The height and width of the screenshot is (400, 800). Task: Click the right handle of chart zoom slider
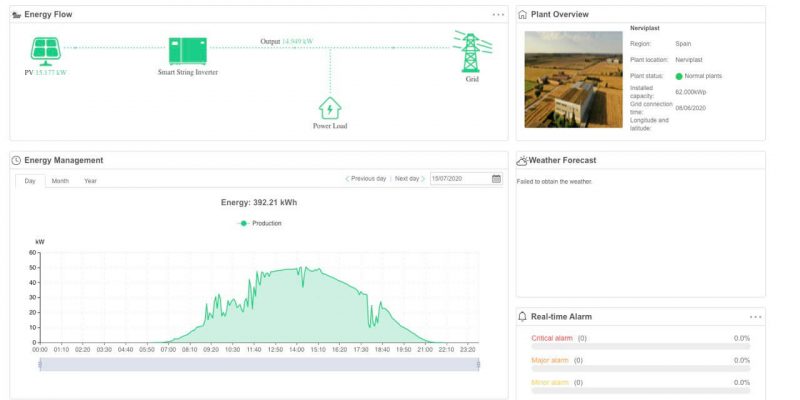click(x=479, y=364)
